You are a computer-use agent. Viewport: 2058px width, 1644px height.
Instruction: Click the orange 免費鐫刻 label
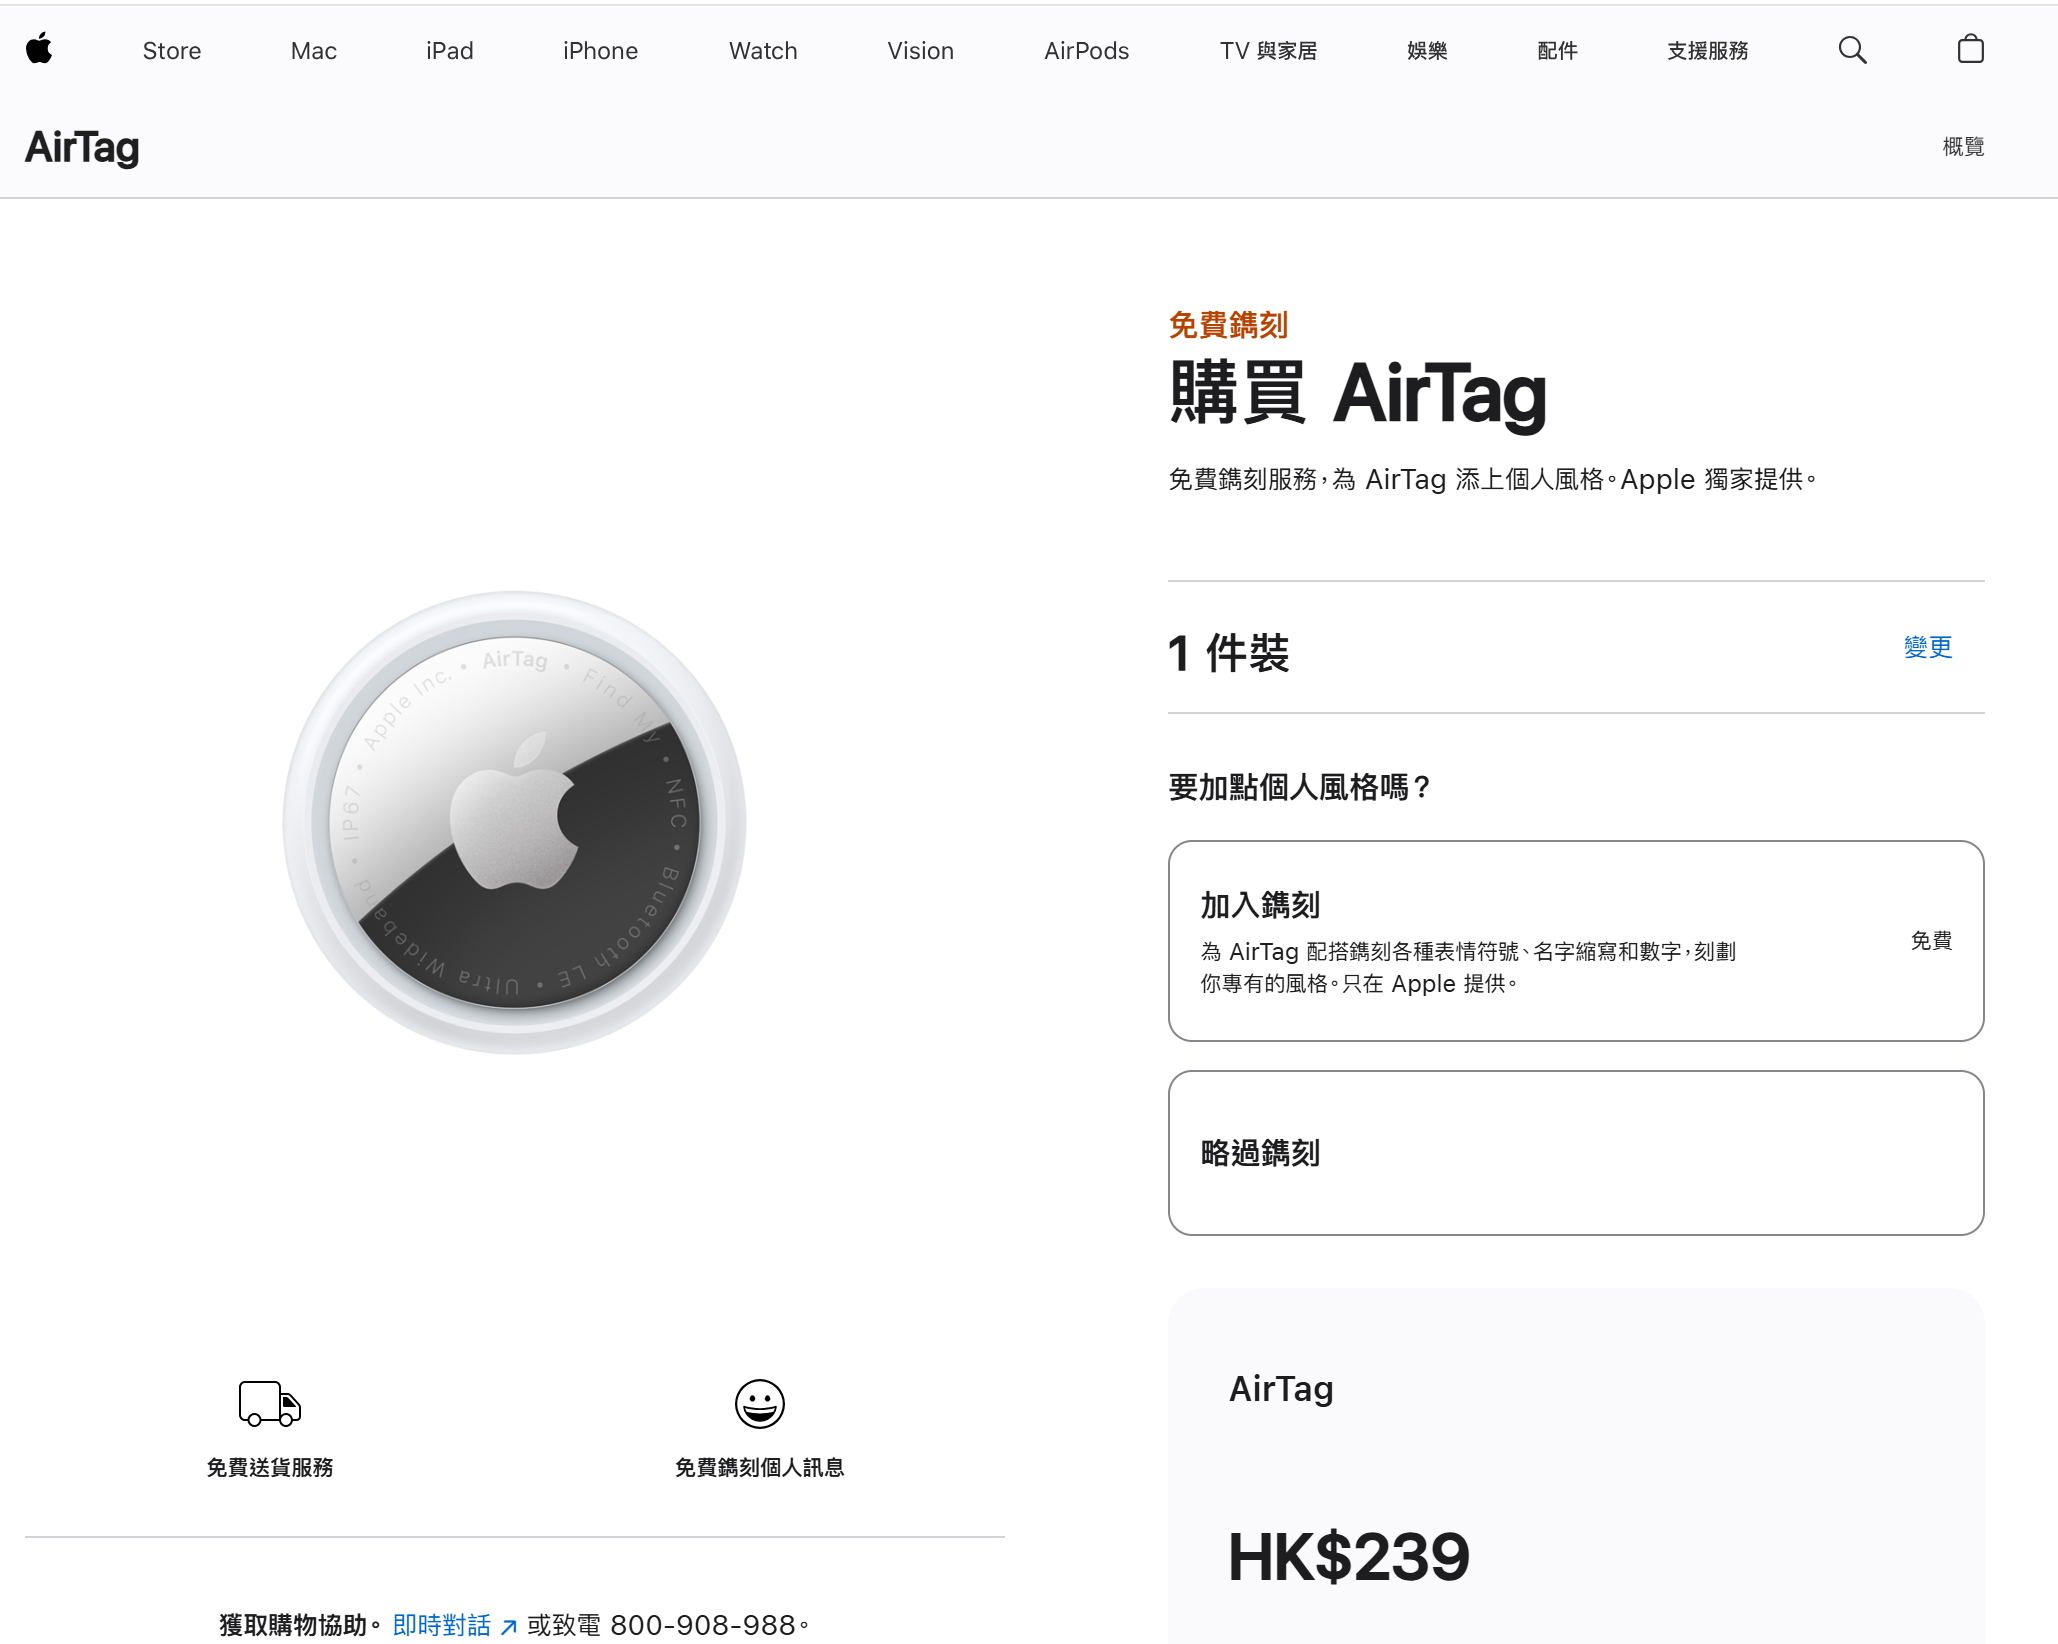click(x=1228, y=325)
